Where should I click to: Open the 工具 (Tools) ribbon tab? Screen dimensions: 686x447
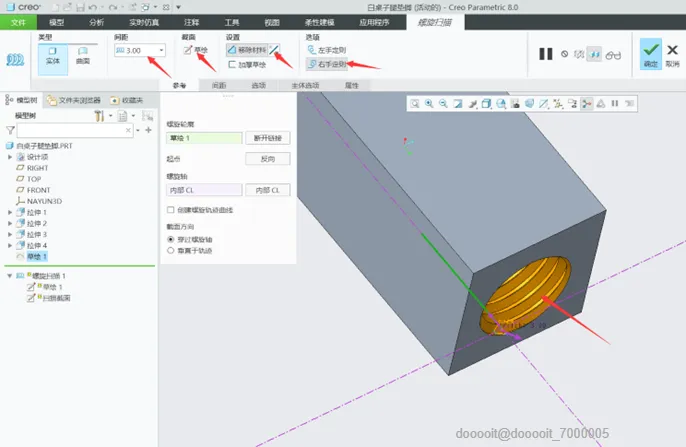point(232,22)
